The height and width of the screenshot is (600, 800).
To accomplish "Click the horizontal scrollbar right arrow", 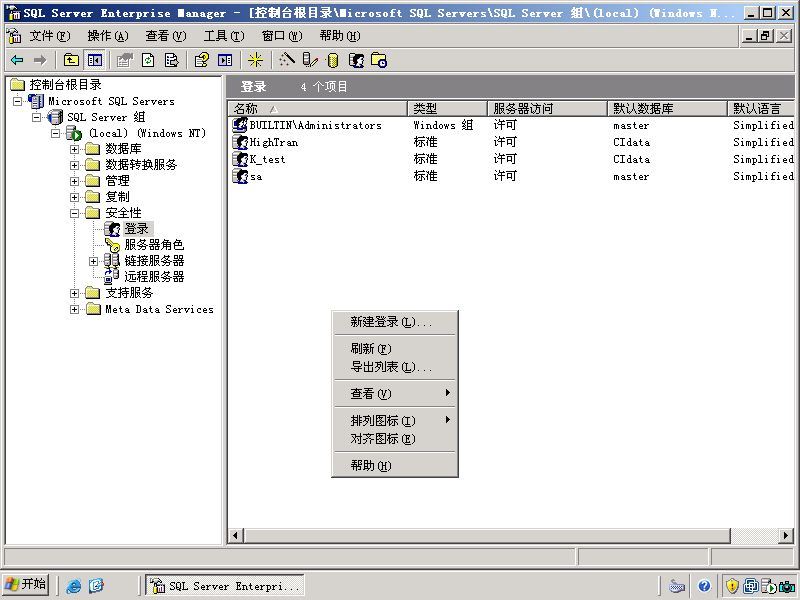I will tap(786, 536).
